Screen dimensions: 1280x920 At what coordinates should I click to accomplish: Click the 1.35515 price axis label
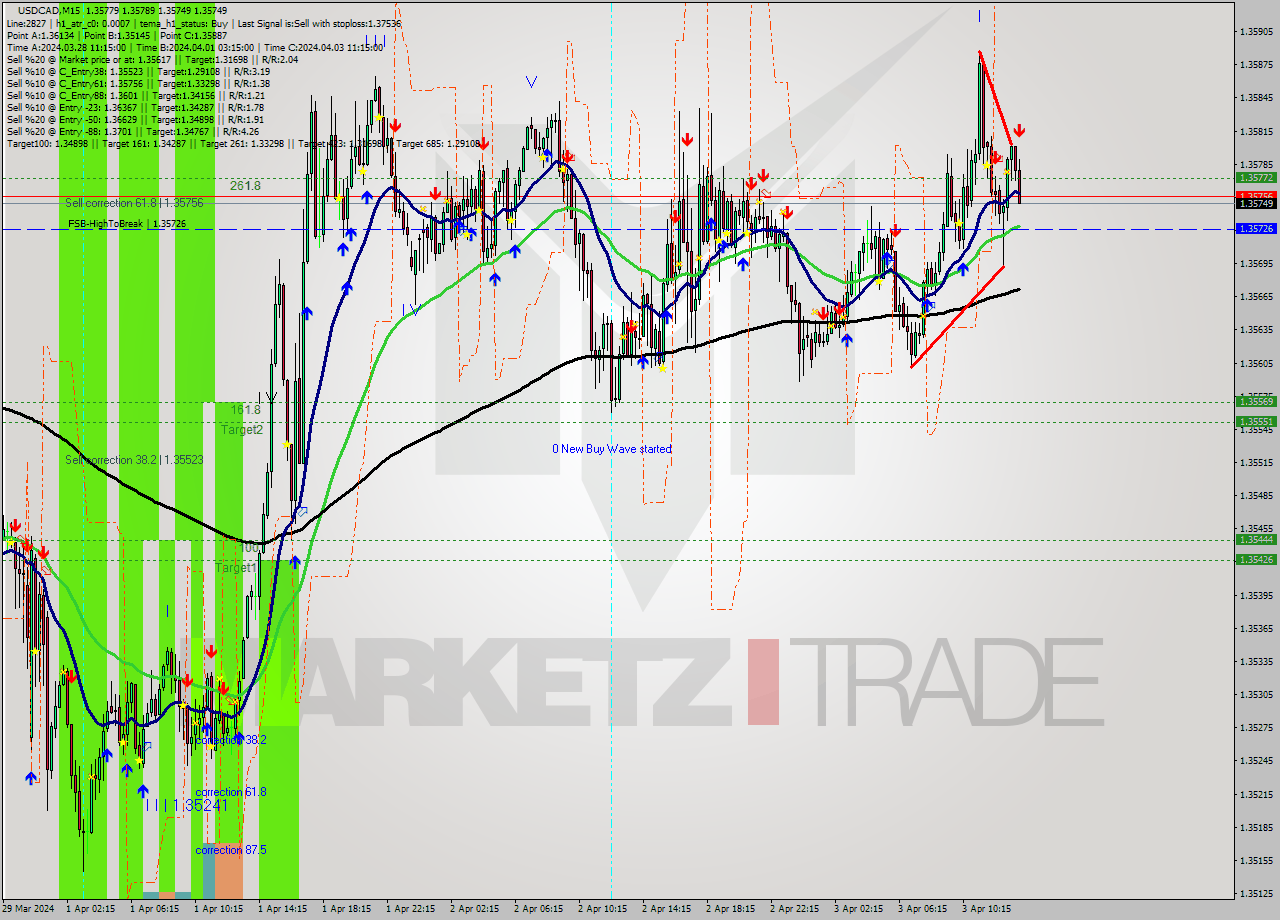pos(1256,463)
